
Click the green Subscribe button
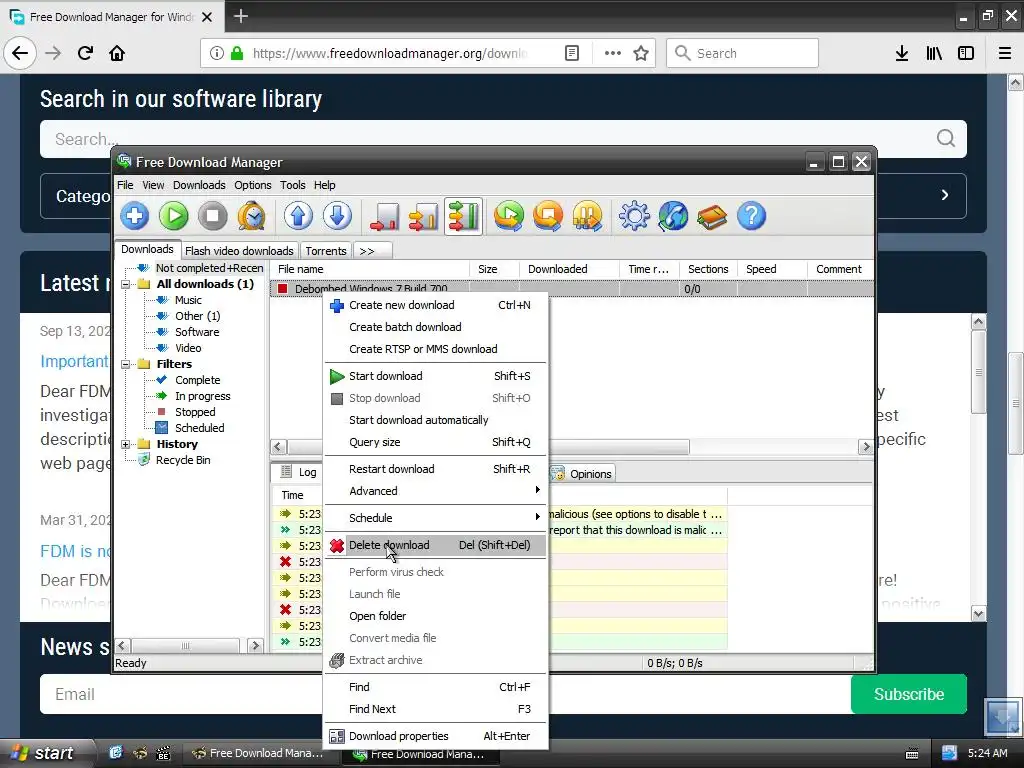tap(908, 694)
